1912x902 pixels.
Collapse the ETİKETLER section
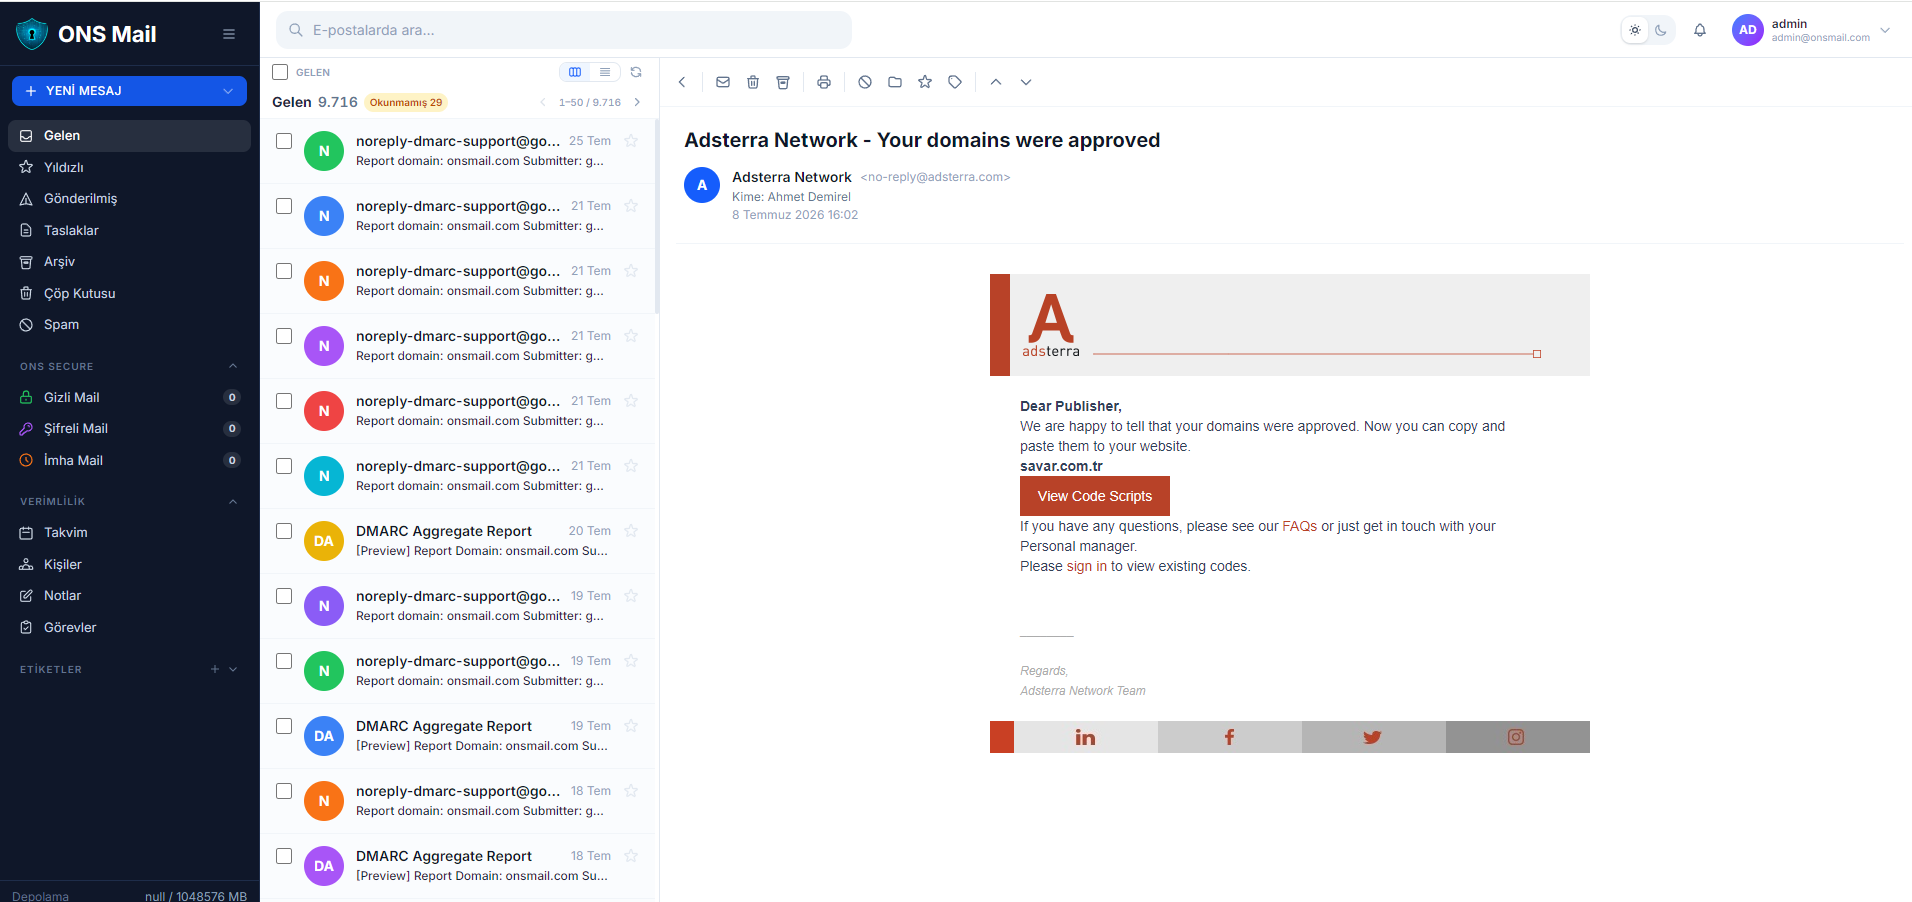233,669
